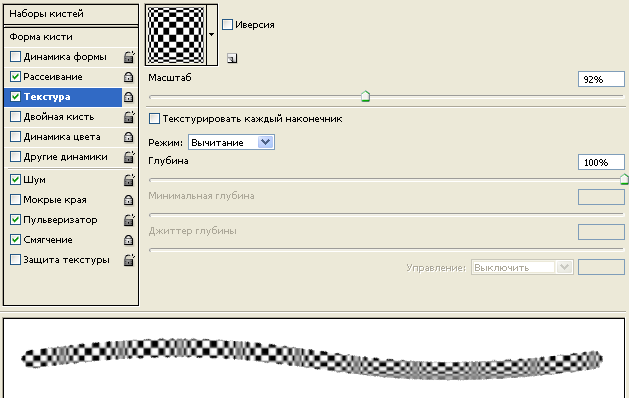
Task: Open the Наборы кистей section
Action: coord(71,14)
